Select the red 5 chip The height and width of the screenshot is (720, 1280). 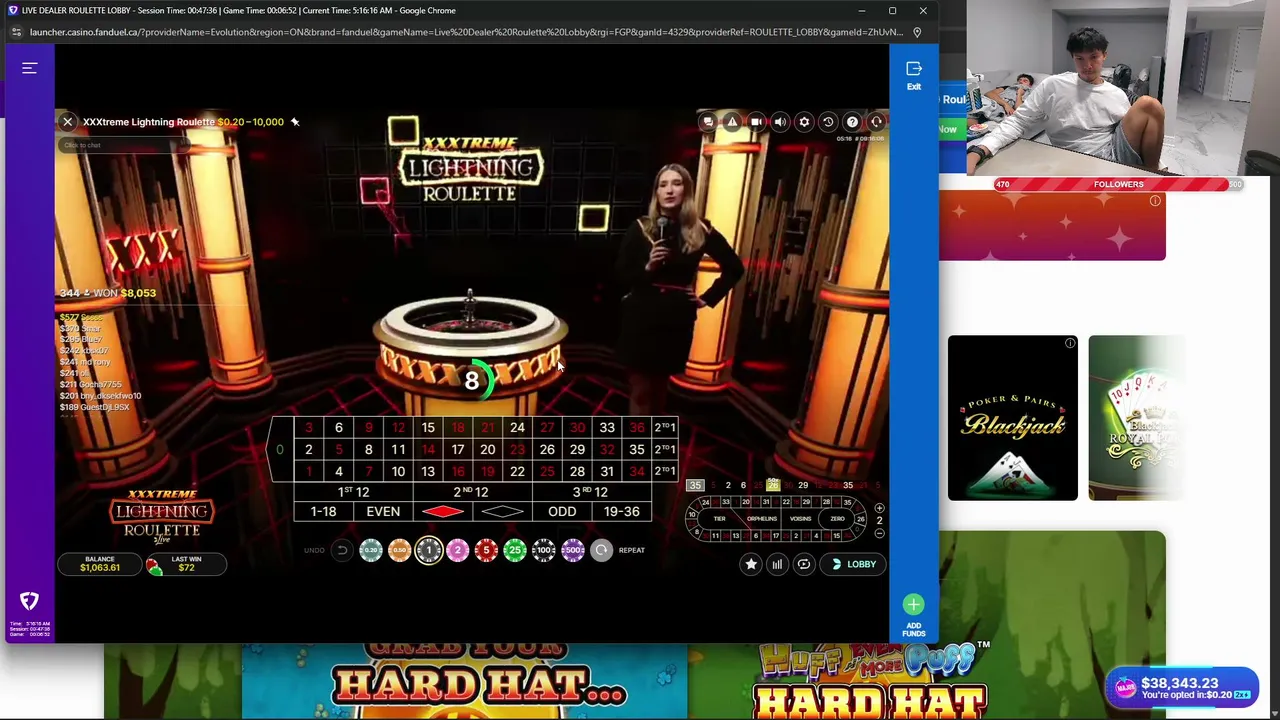pyautogui.click(x=486, y=550)
